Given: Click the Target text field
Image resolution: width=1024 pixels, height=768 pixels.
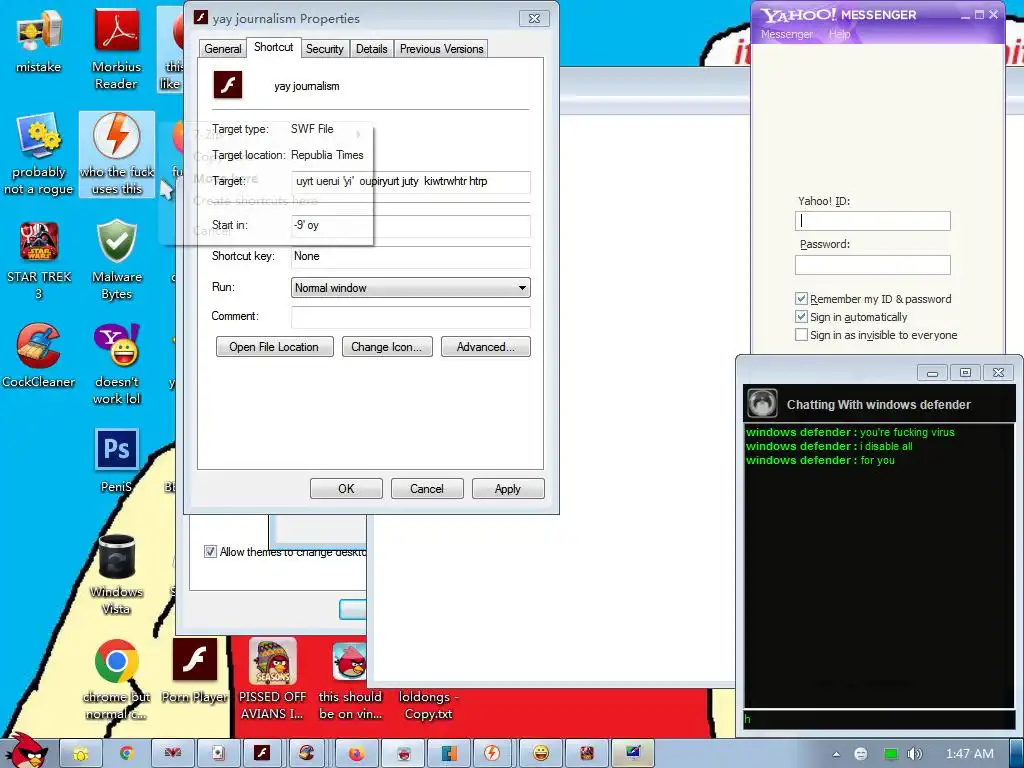Looking at the screenshot, I should pyautogui.click(x=411, y=182).
